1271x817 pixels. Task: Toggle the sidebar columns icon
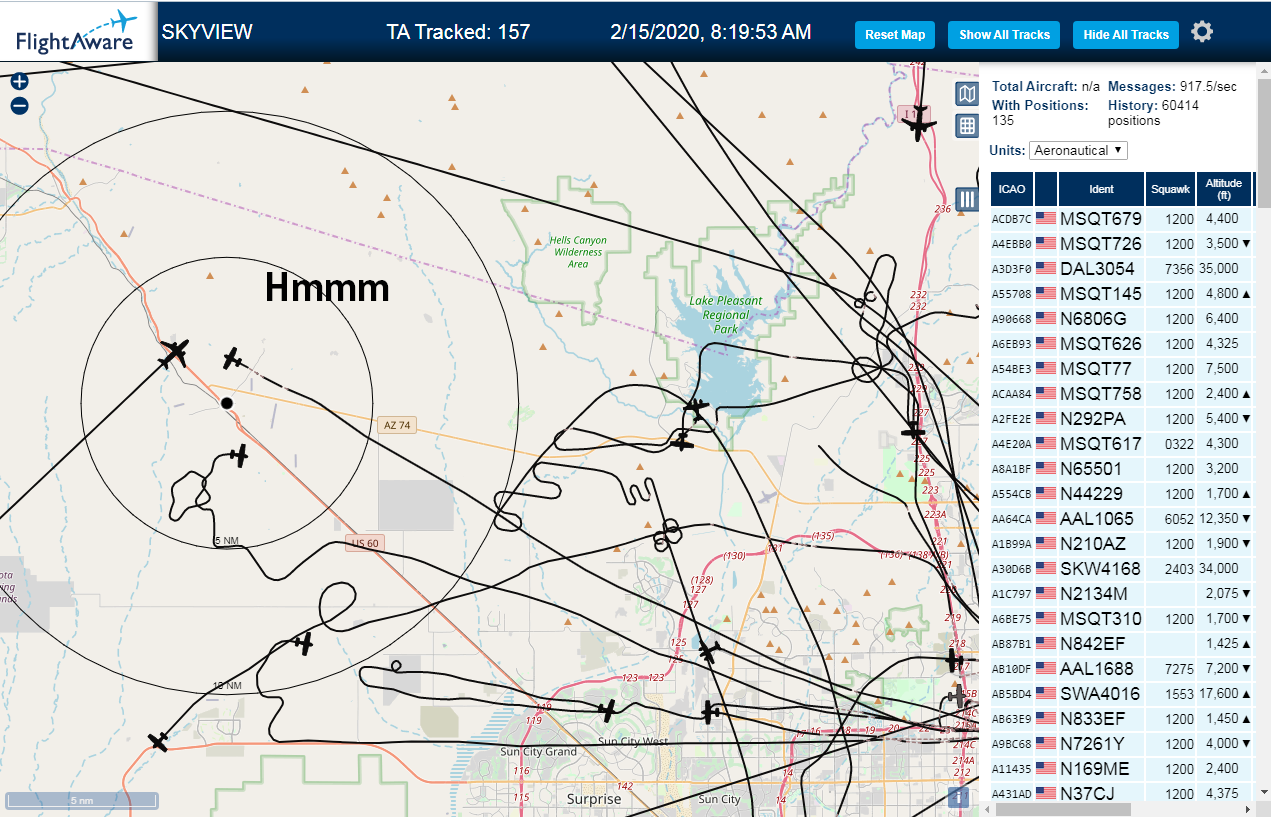pyautogui.click(x=967, y=199)
